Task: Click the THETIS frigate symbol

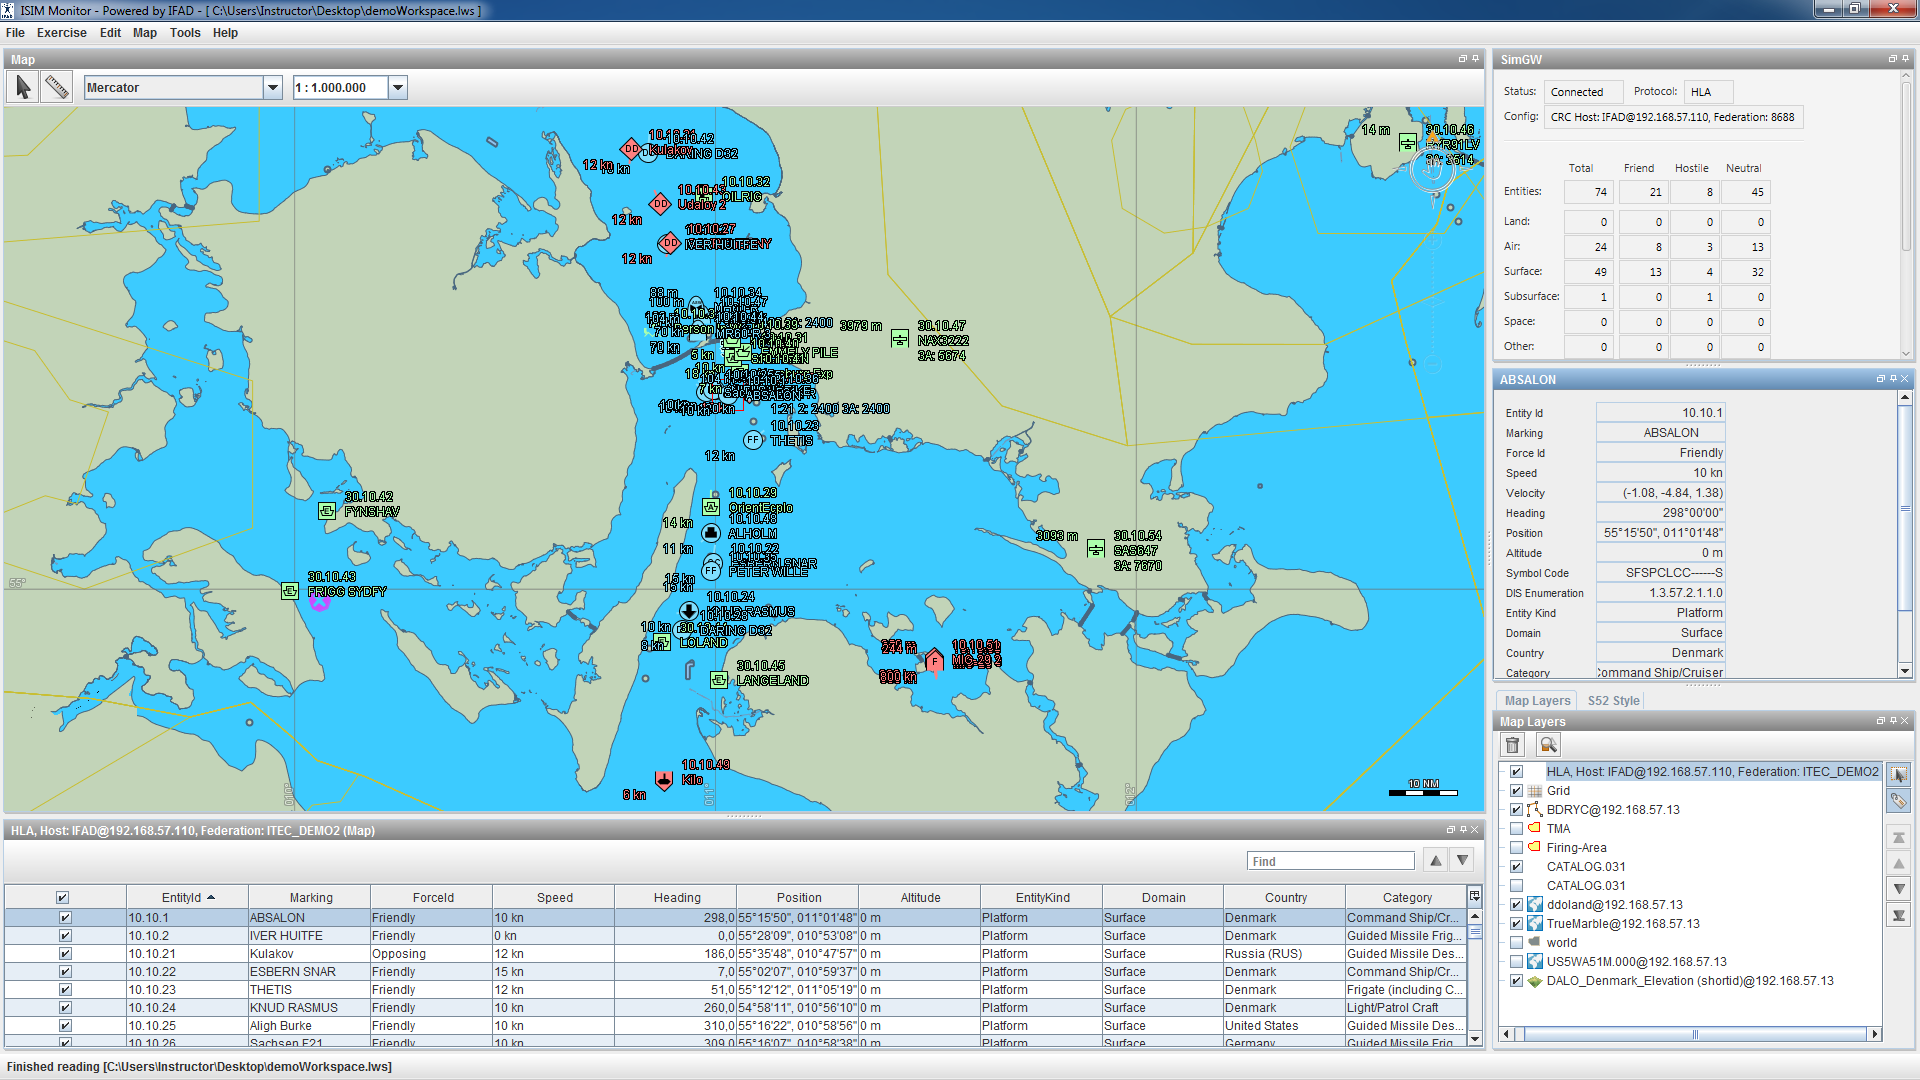Action: (x=753, y=440)
